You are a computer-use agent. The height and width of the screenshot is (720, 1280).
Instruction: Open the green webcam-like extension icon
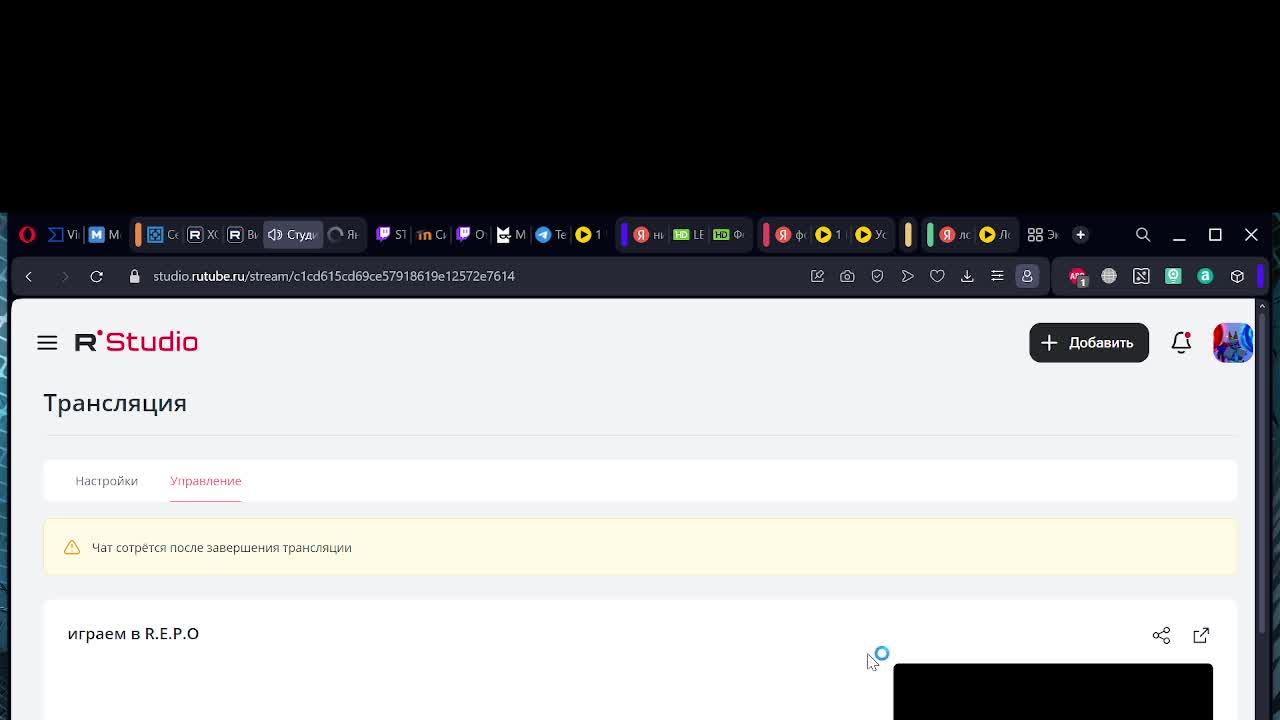point(1173,276)
